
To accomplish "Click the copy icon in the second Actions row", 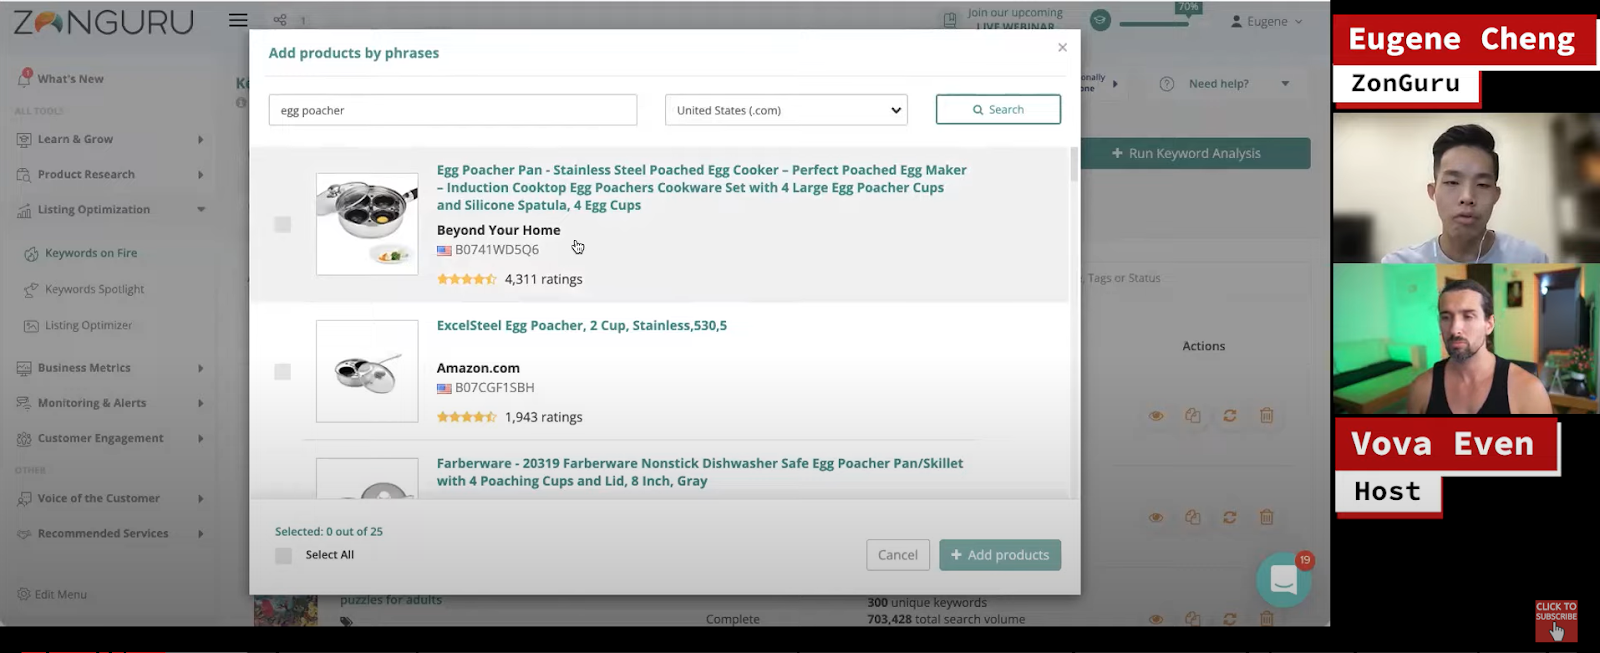I will point(1193,517).
